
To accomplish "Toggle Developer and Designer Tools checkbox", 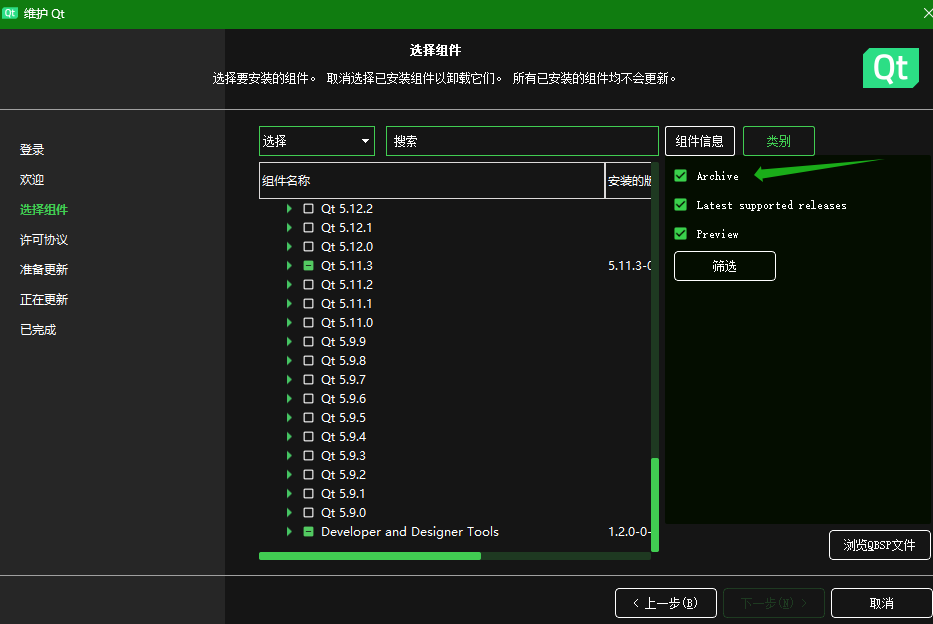I will pos(308,532).
